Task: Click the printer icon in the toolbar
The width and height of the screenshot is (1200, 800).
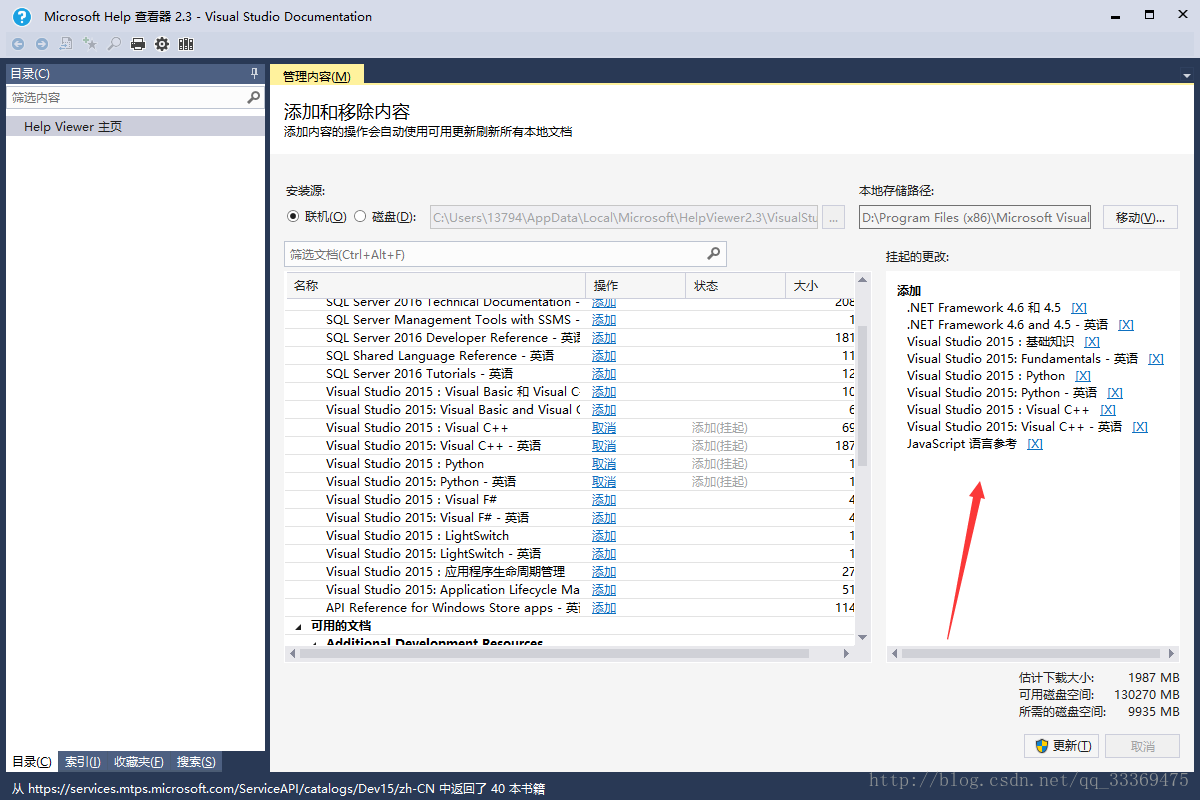Action: click(138, 44)
